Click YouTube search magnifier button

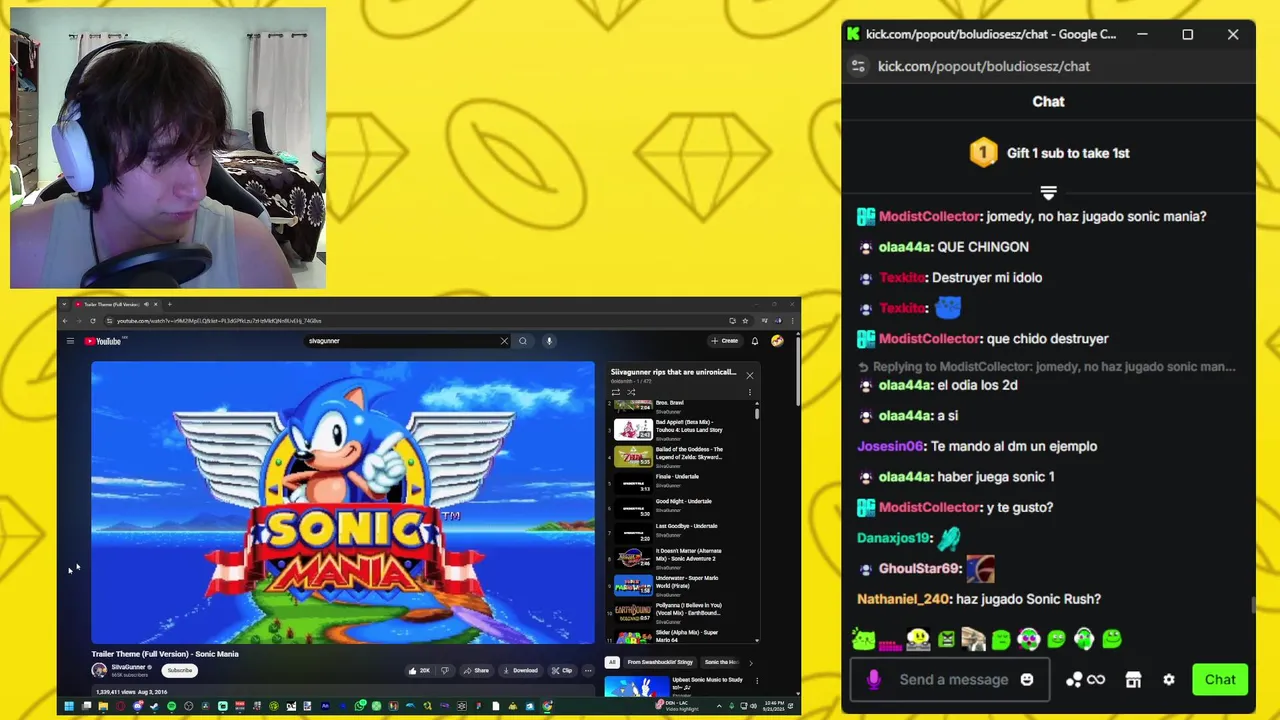point(522,341)
